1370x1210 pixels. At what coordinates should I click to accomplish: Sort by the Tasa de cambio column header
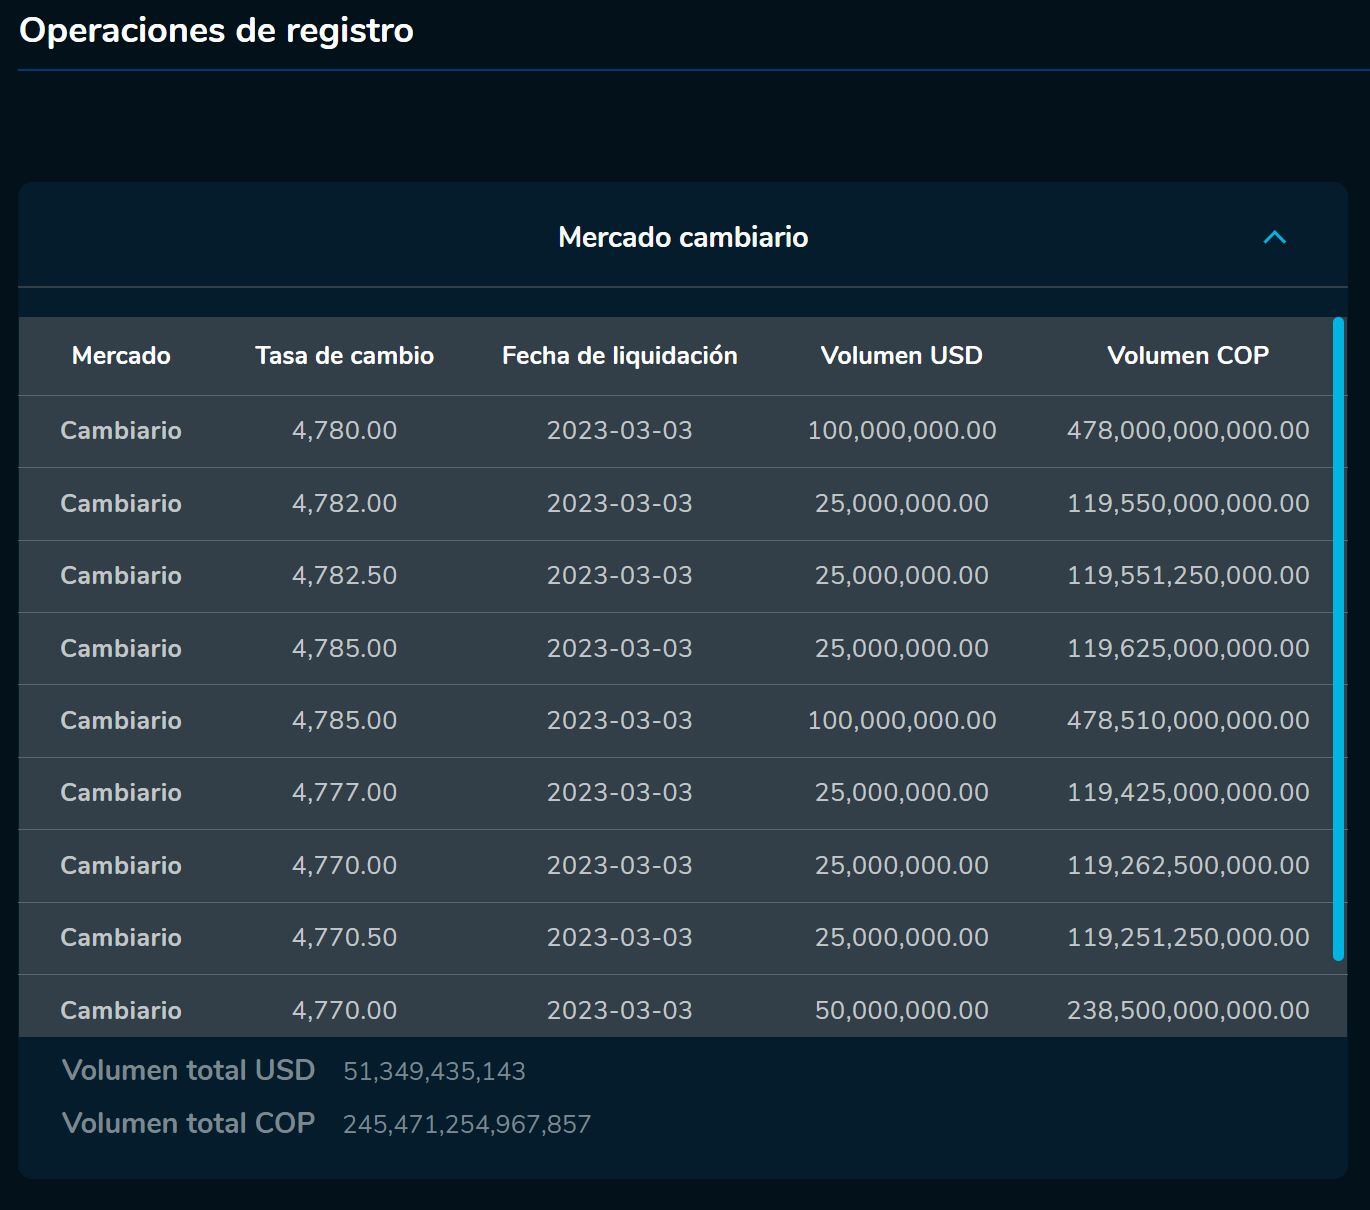[344, 356]
